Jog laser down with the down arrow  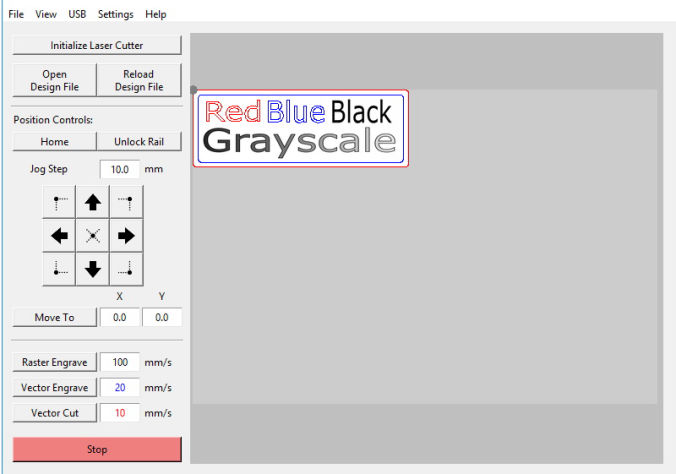[93, 269]
